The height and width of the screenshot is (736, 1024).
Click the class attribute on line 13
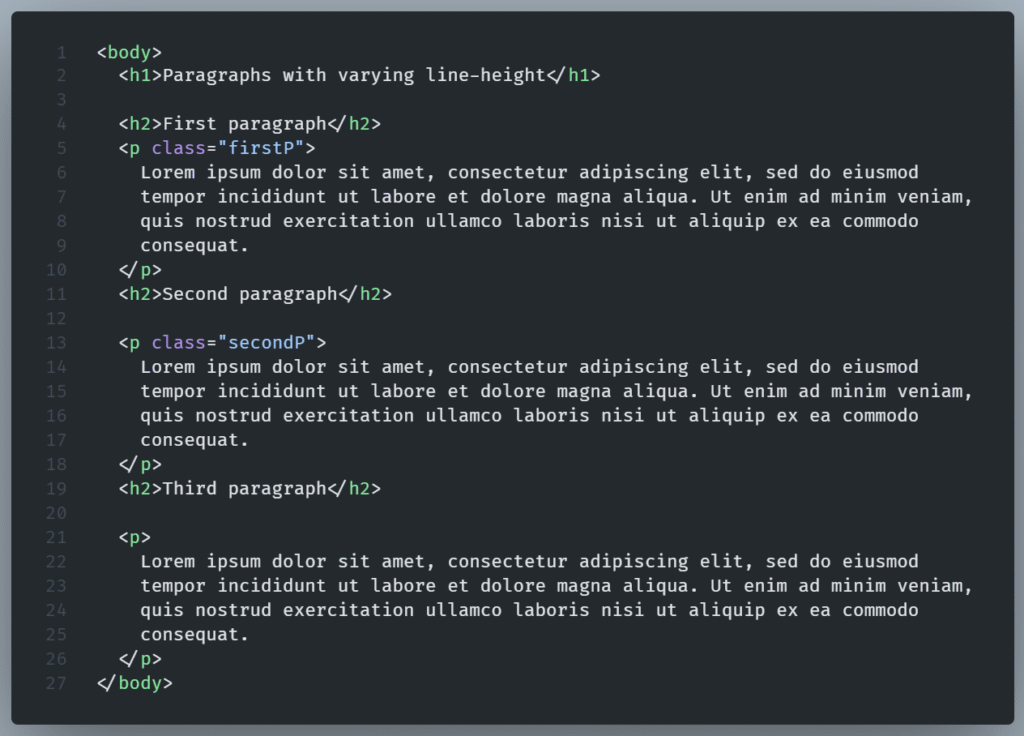point(178,343)
